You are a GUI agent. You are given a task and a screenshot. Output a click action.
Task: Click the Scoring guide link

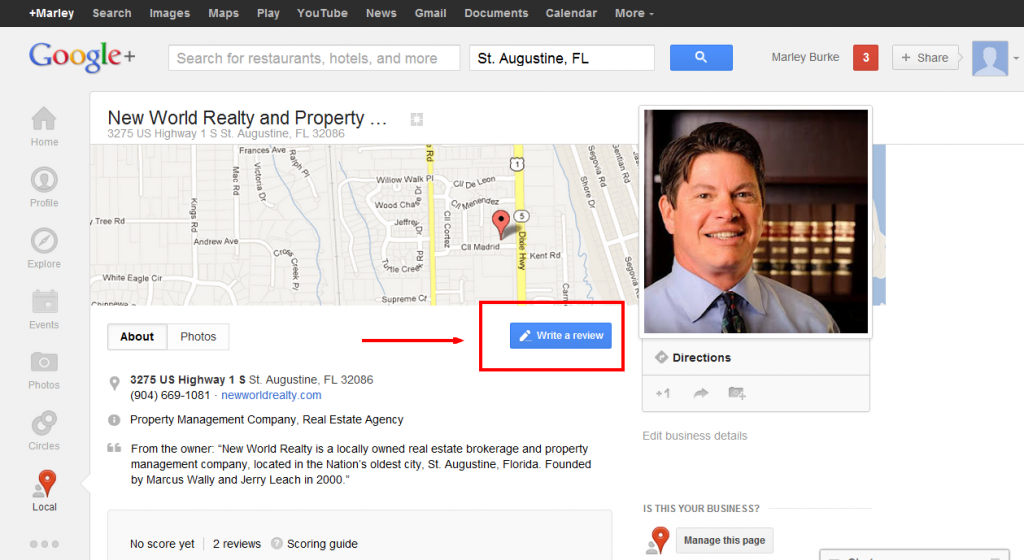322,544
